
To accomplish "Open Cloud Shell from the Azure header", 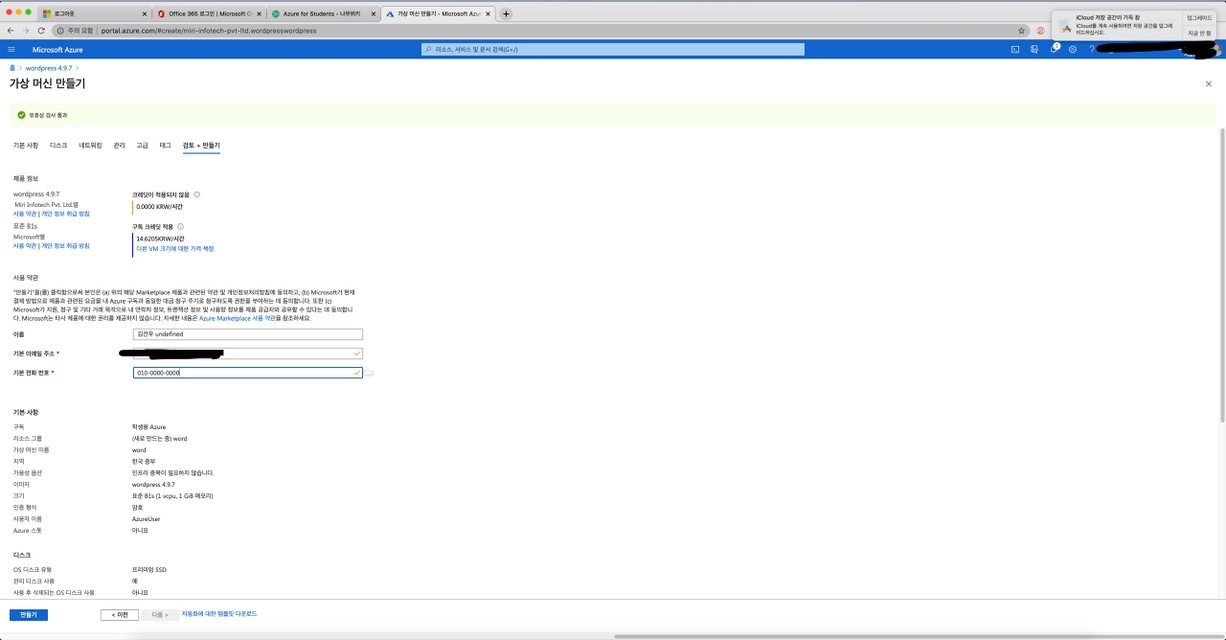I will (x=1015, y=49).
